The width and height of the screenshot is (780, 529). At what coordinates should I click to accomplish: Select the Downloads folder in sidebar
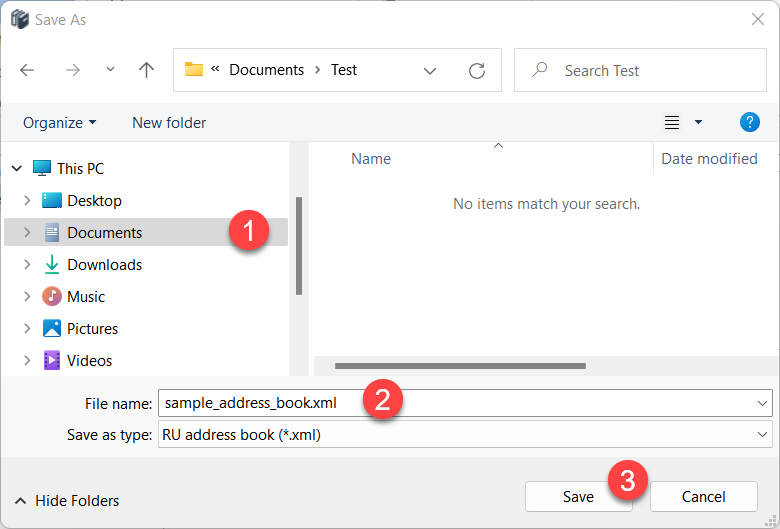(104, 265)
